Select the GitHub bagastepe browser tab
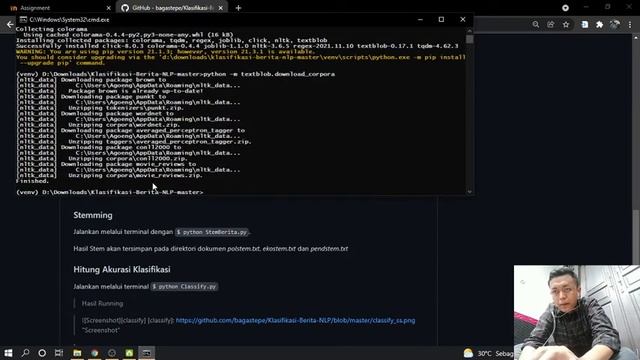This screenshot has height=360, width=640. (x=172, y=8)
